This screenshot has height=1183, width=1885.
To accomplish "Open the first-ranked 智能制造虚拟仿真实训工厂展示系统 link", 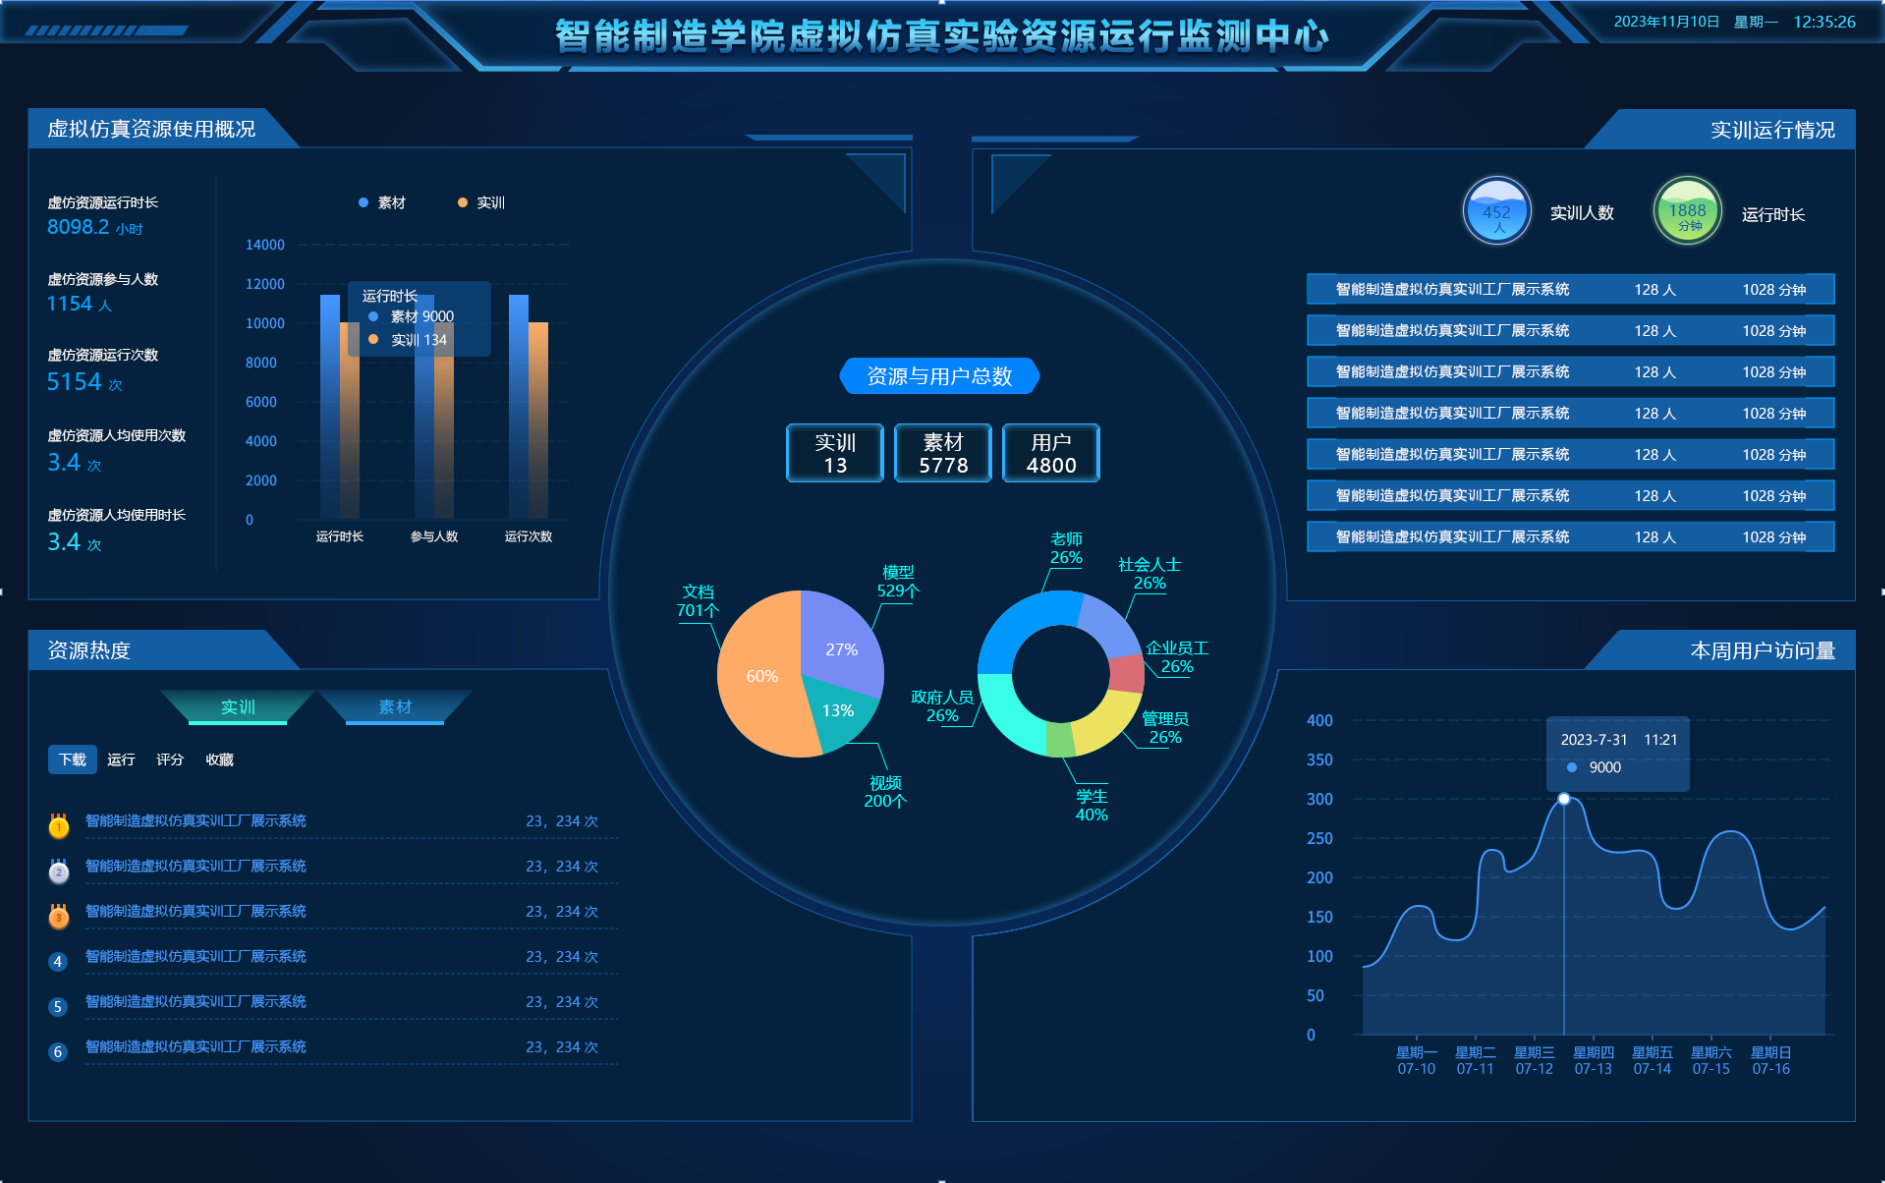I will pos(196,821).
